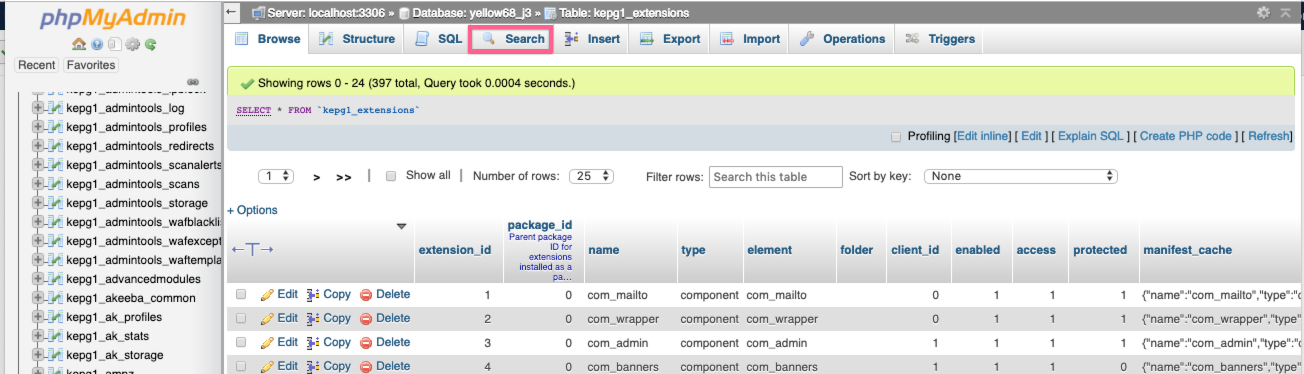
Task: Open the Triggers tab
Action: pyautogui.click(x=939, y=39)
